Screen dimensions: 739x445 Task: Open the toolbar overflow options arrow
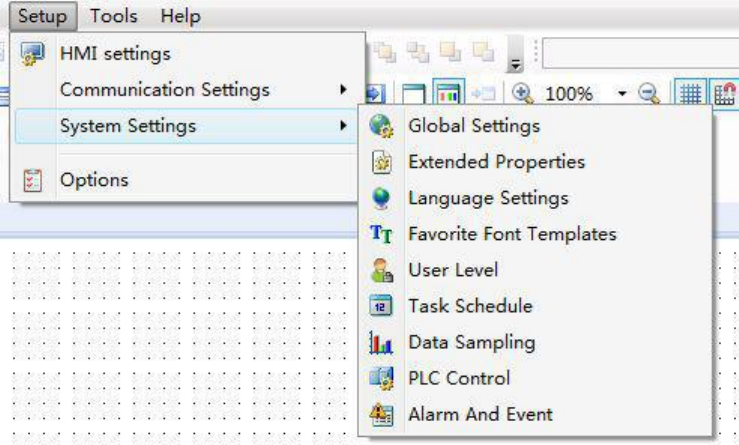[x=516, y=55]
